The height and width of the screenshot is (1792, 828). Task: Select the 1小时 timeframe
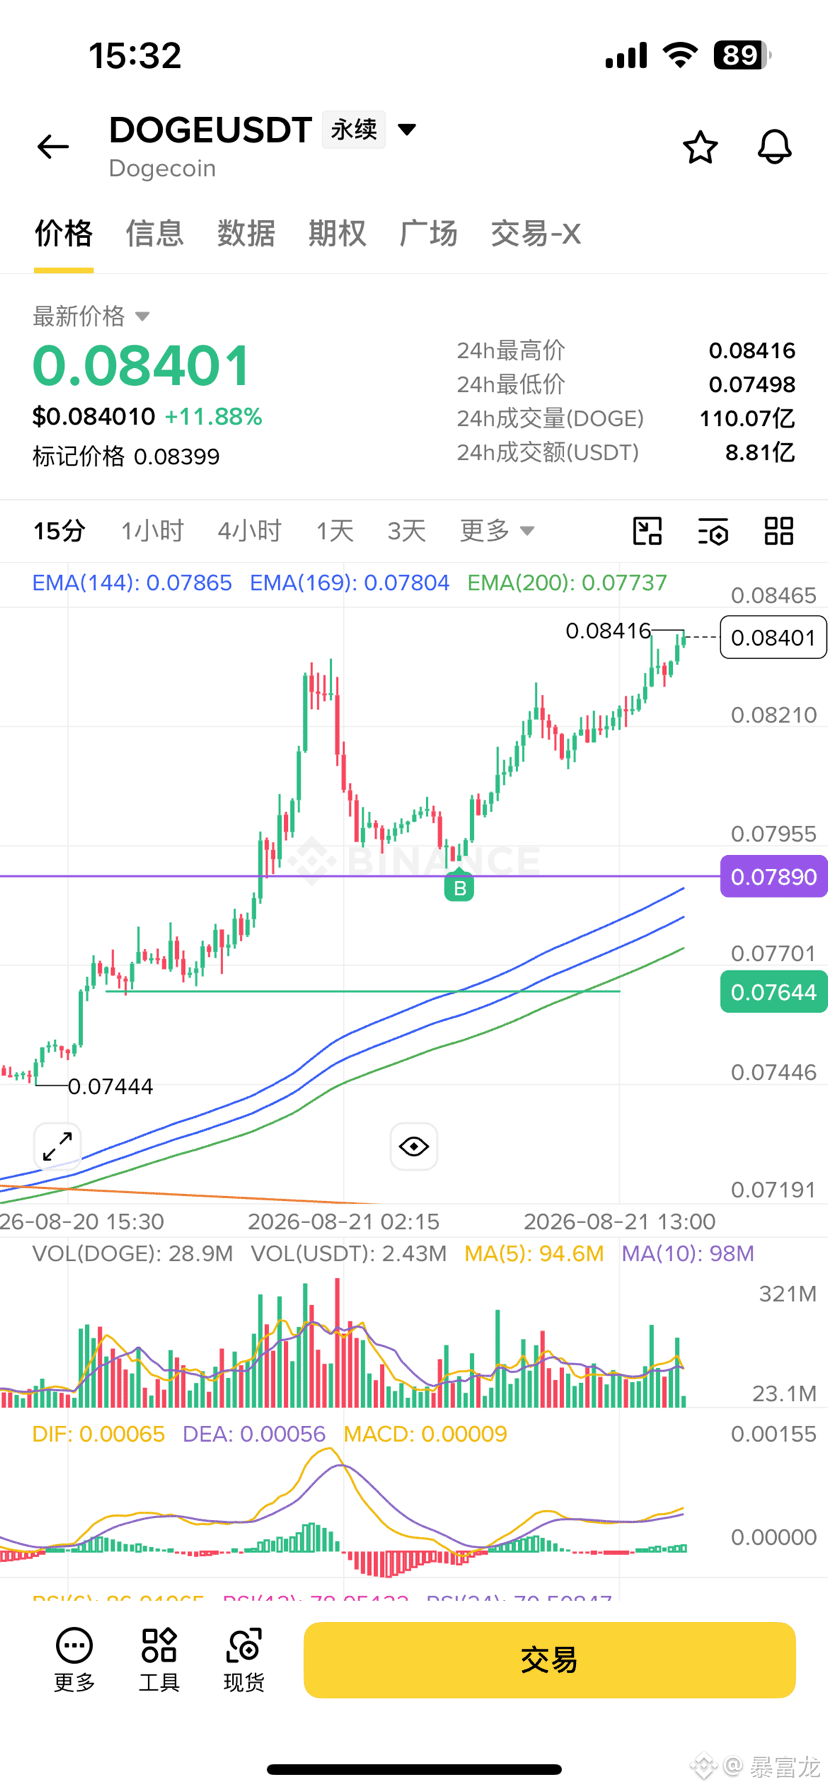152,531
